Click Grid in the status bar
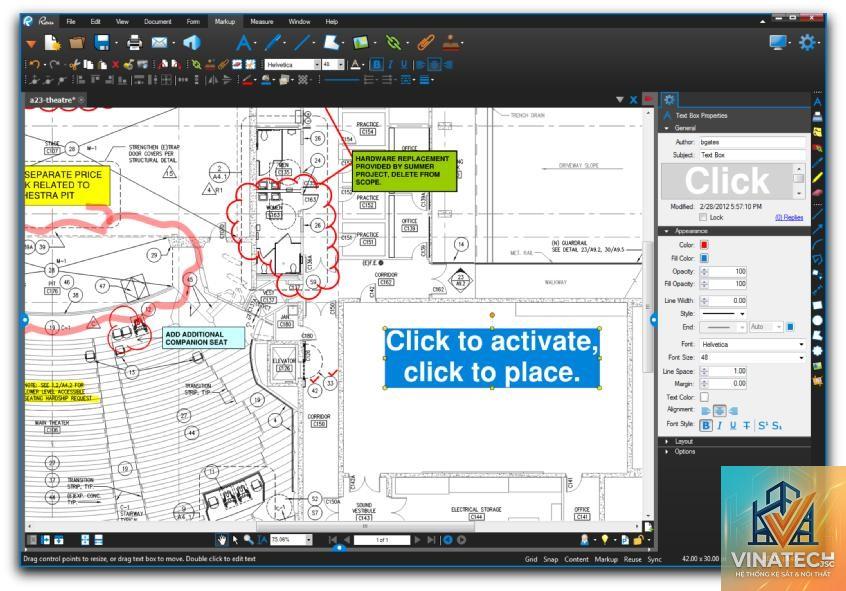This screenshot has height=591, width=846. [x=531, y=559]
